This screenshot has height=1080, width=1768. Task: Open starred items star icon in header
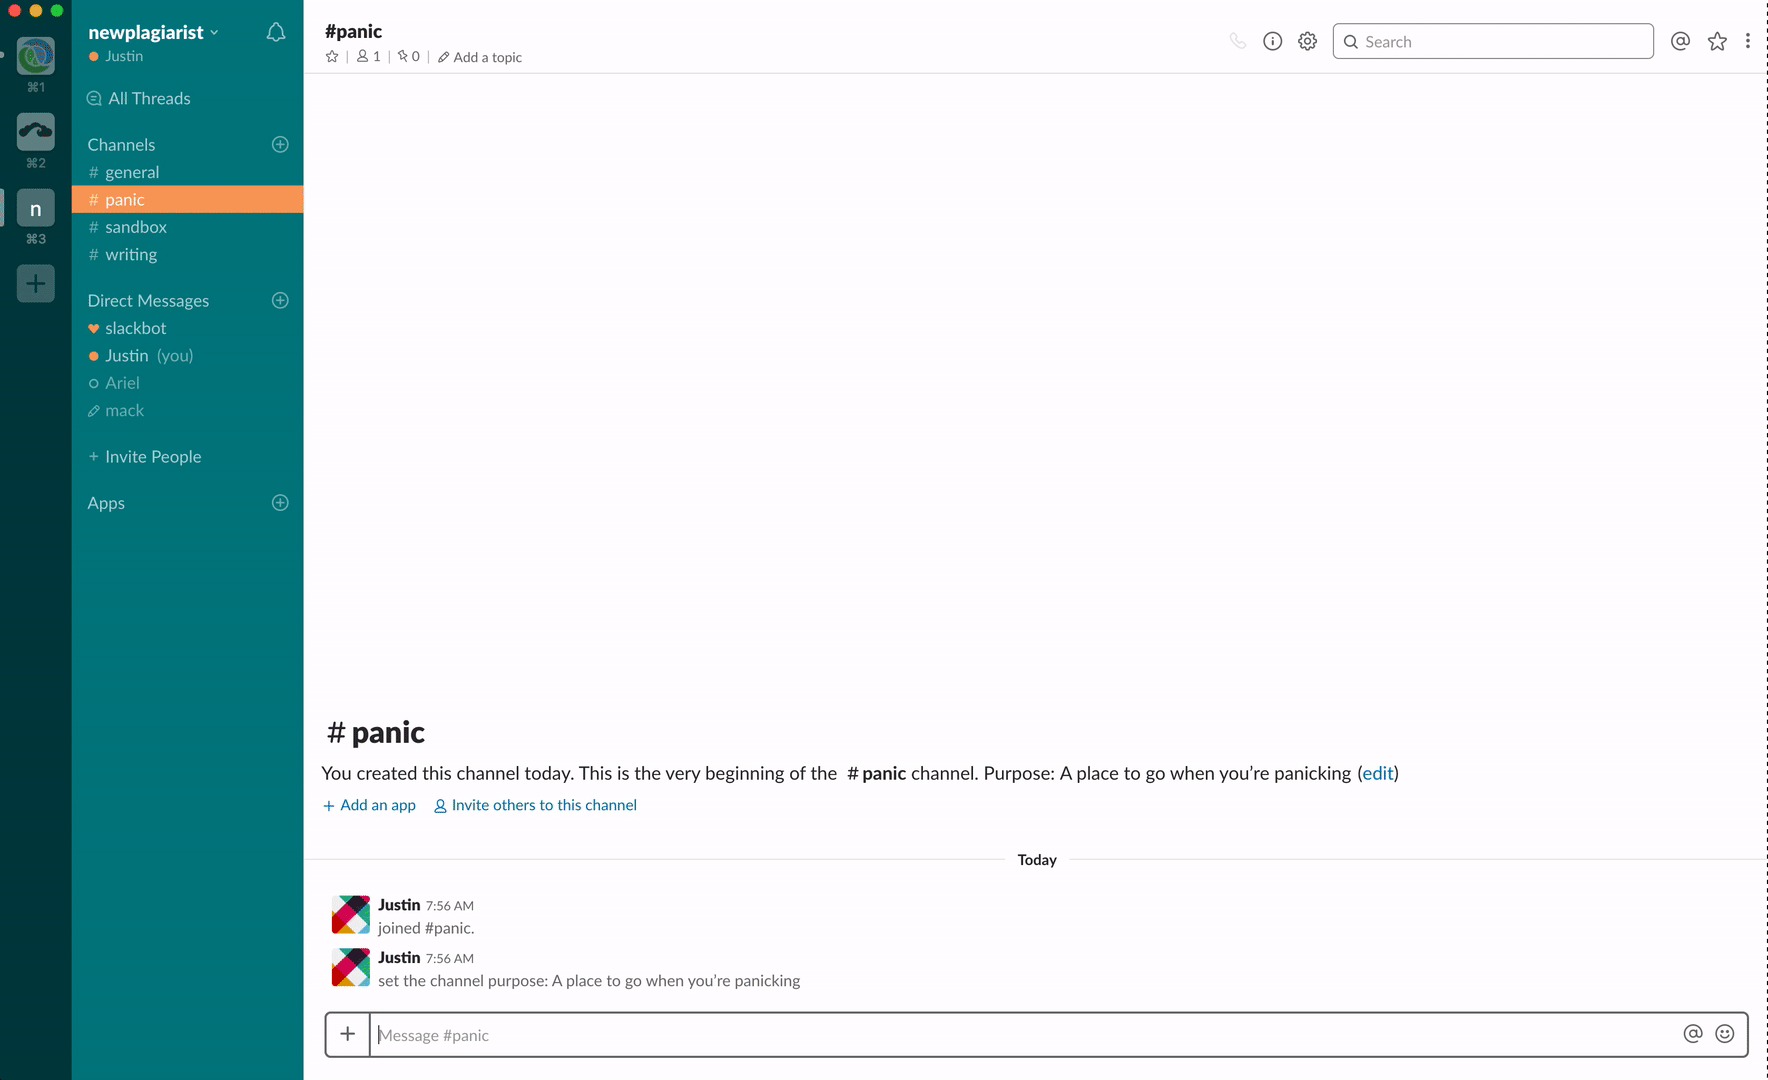point(1717,41)
